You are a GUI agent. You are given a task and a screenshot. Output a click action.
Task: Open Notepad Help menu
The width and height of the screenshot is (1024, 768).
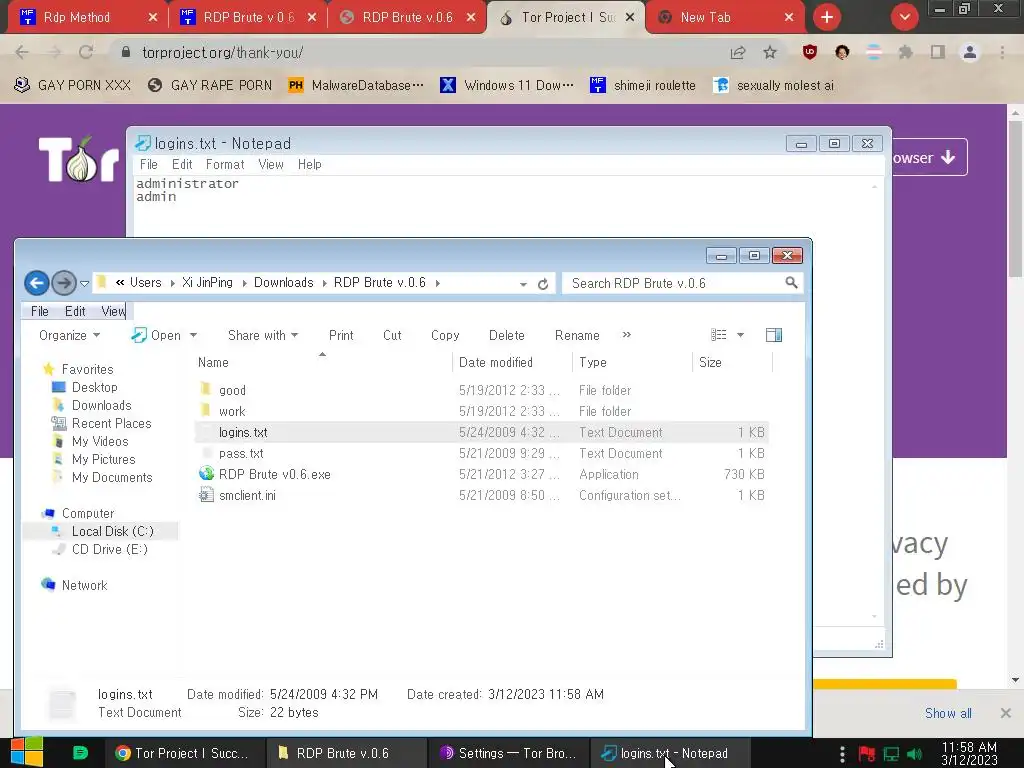coord(310,165)
